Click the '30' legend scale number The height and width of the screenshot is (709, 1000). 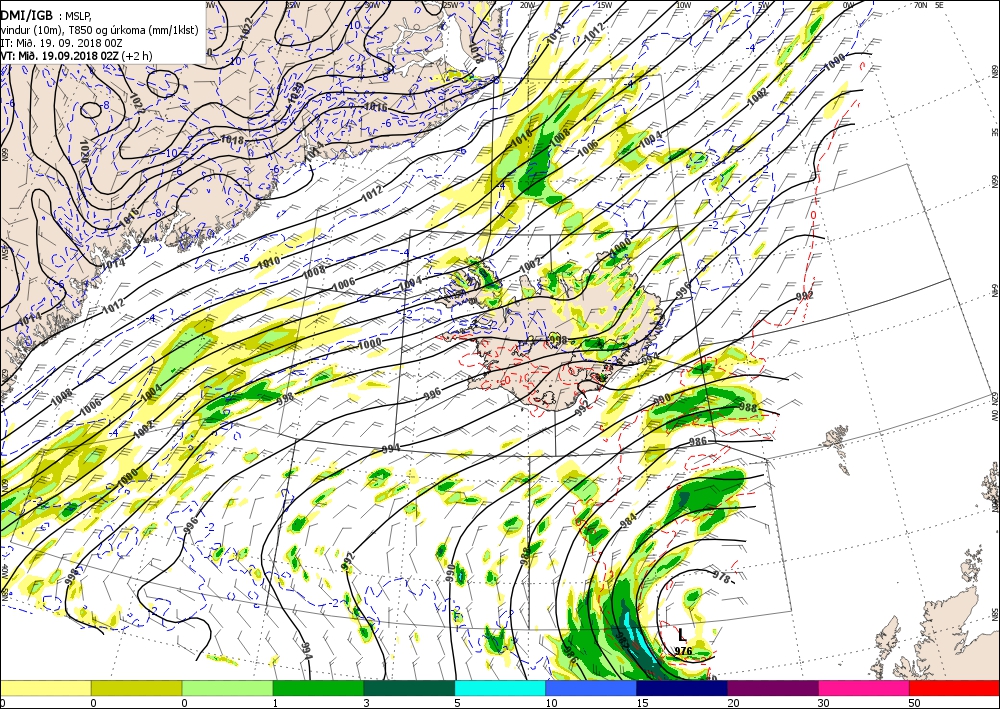pos(825,703)
